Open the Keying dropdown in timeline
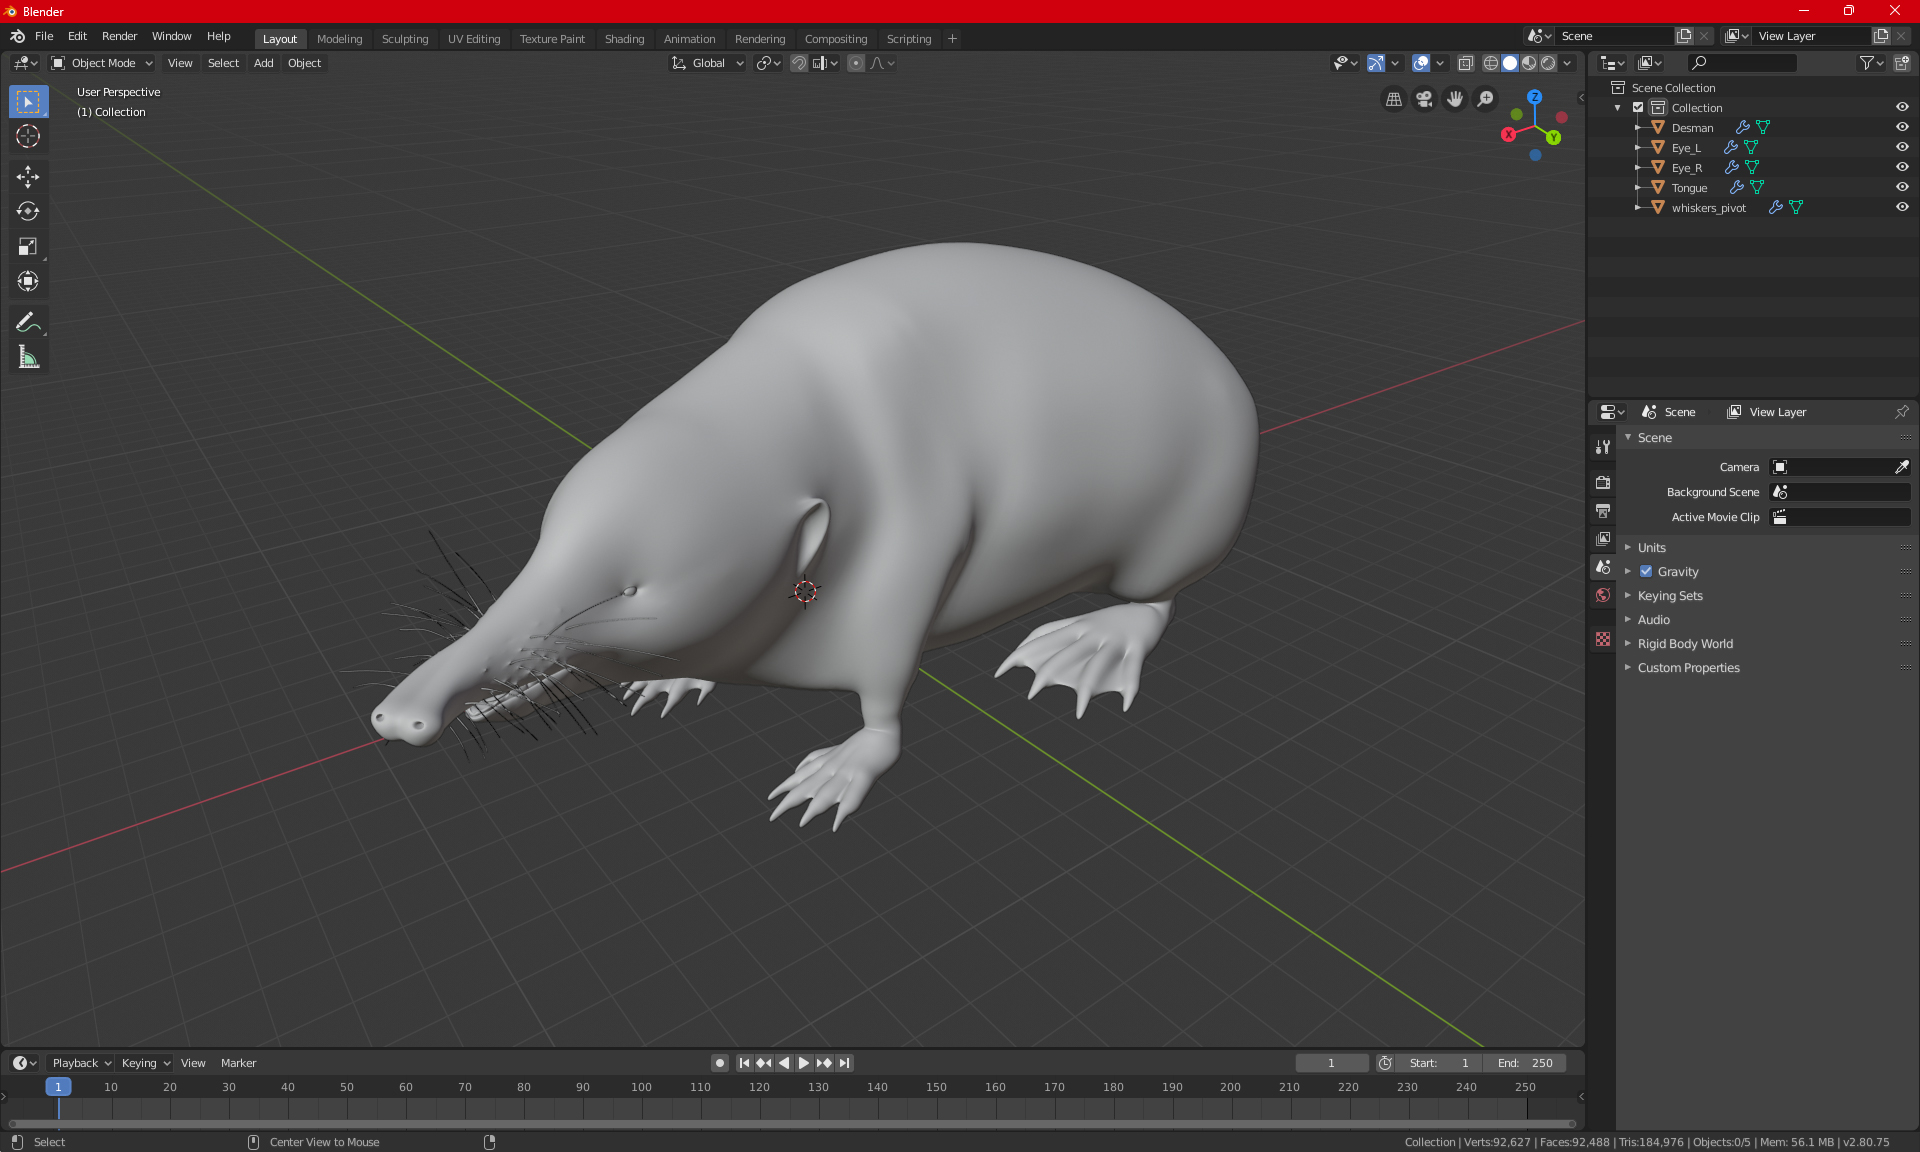Viewport: 1920px width, 1152px height. tap(146, 1063)
